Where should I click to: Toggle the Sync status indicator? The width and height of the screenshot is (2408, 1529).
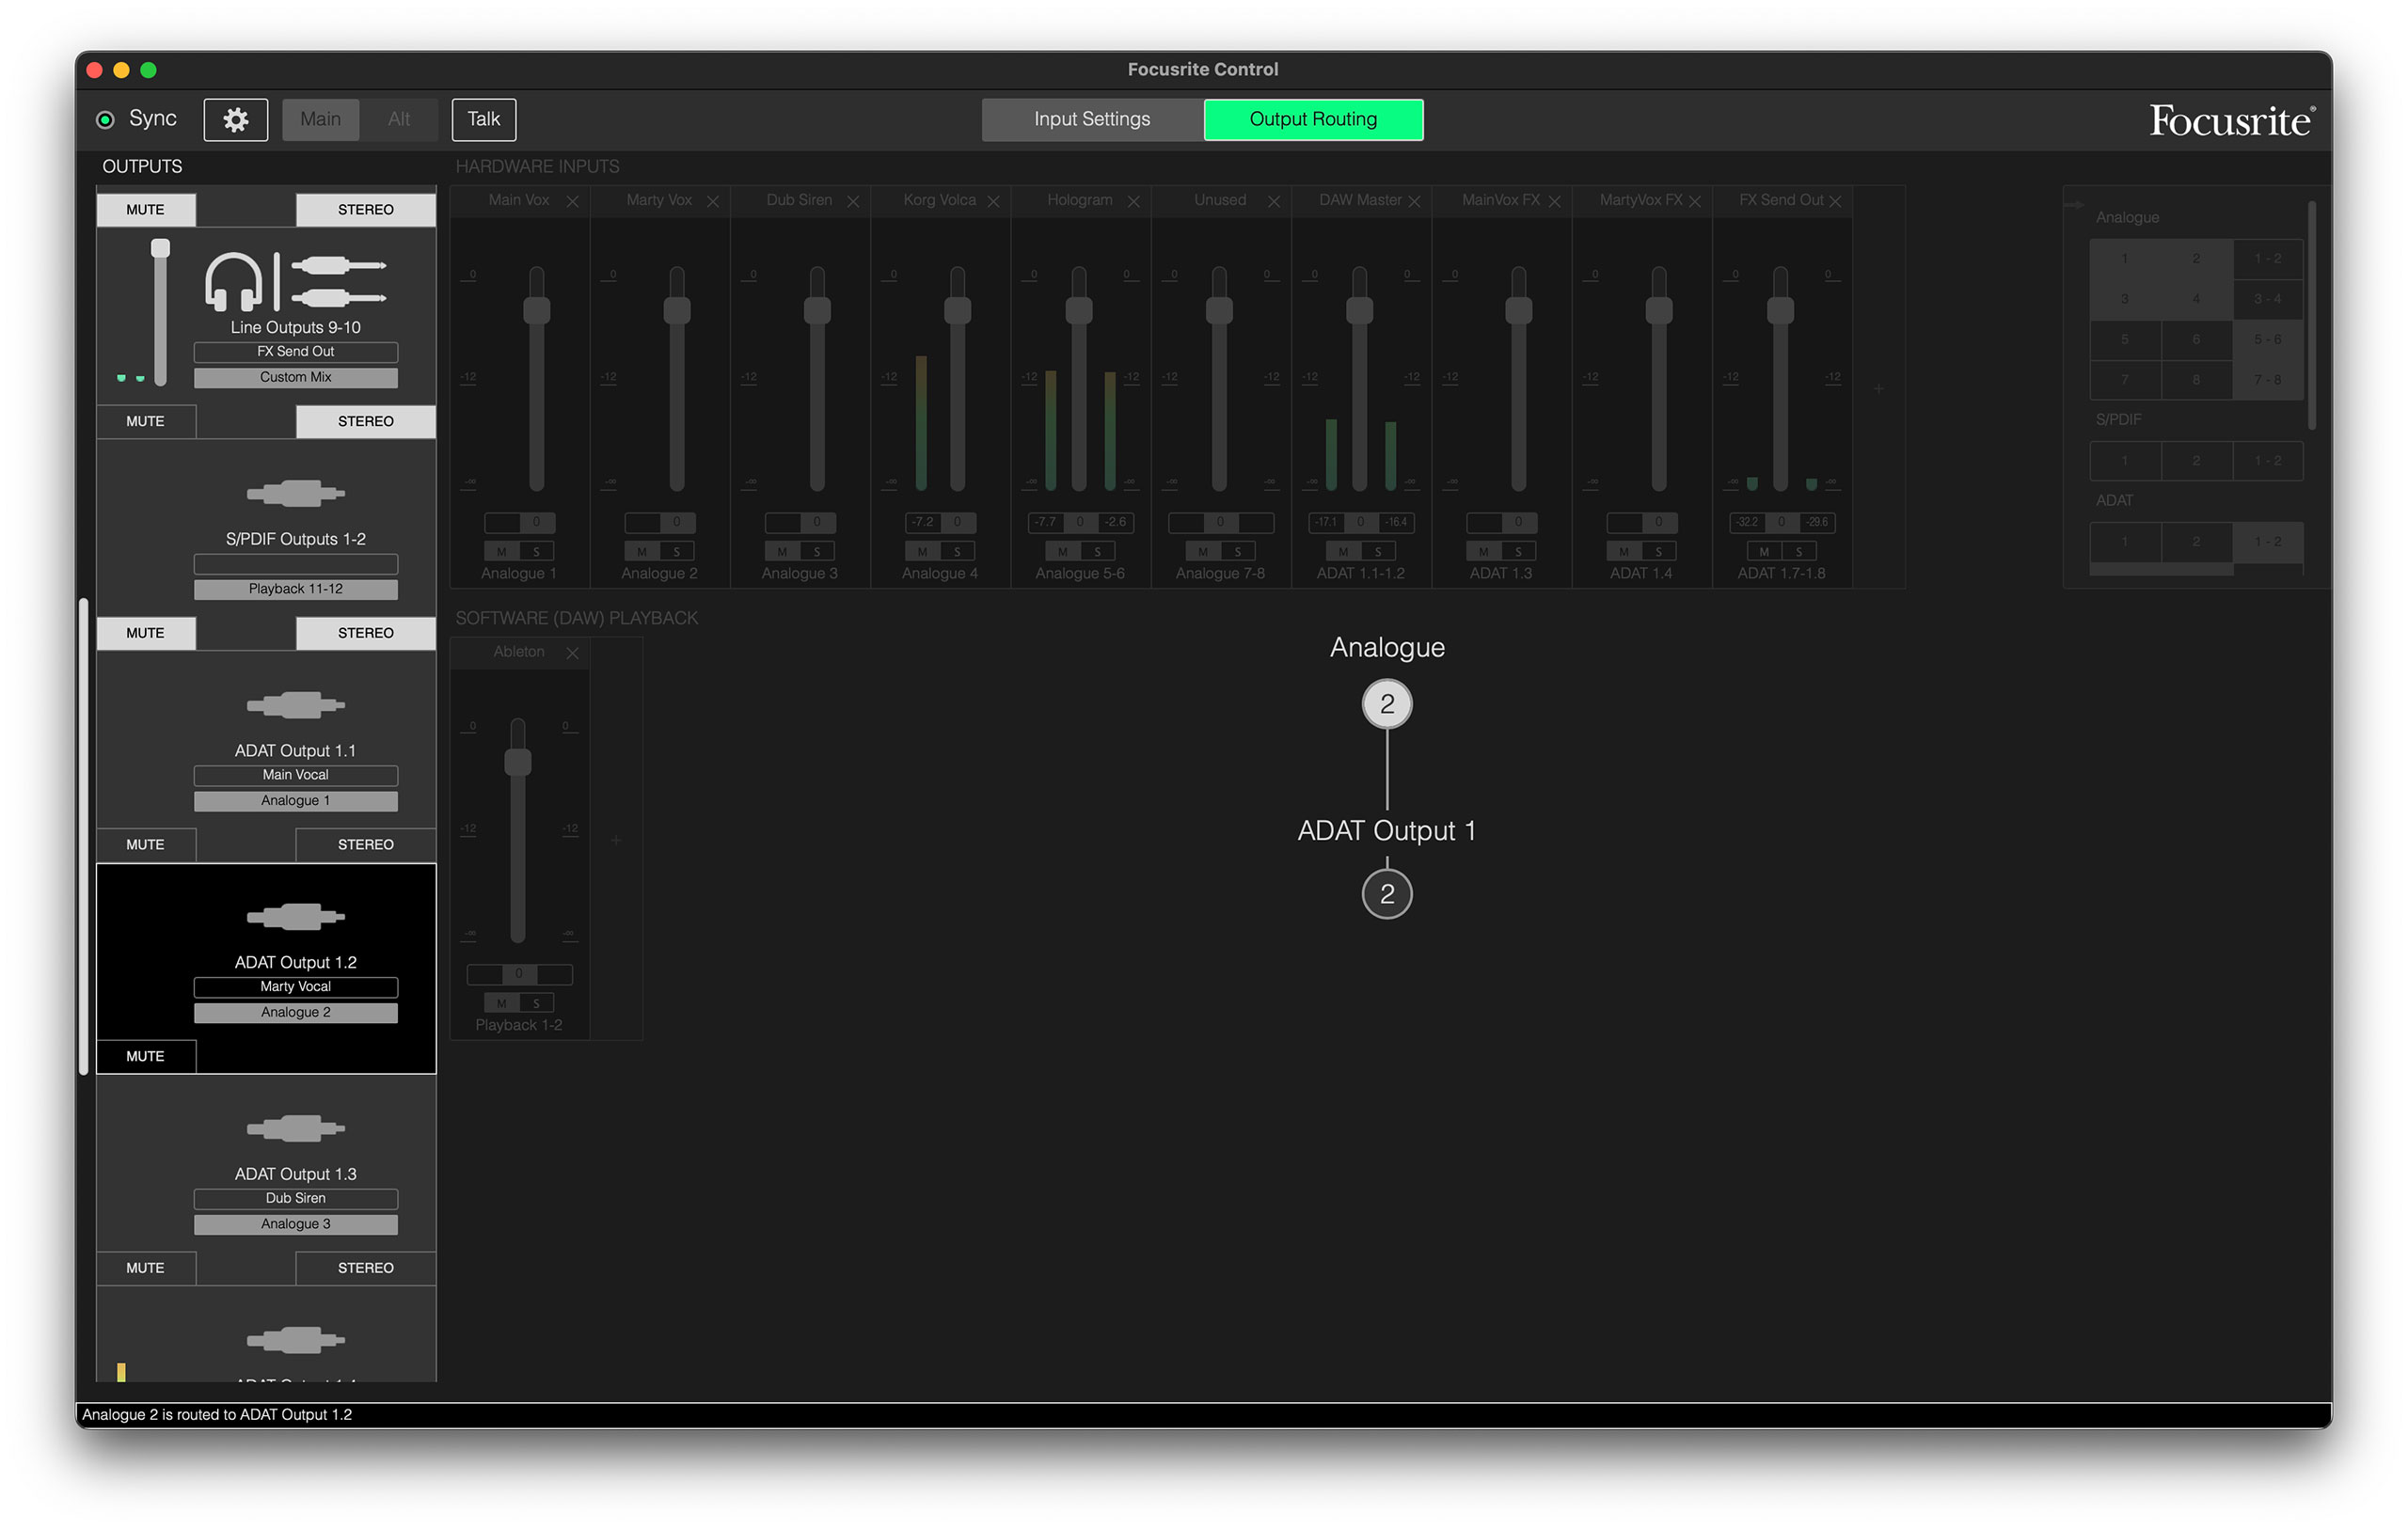[x=105, y=120]
